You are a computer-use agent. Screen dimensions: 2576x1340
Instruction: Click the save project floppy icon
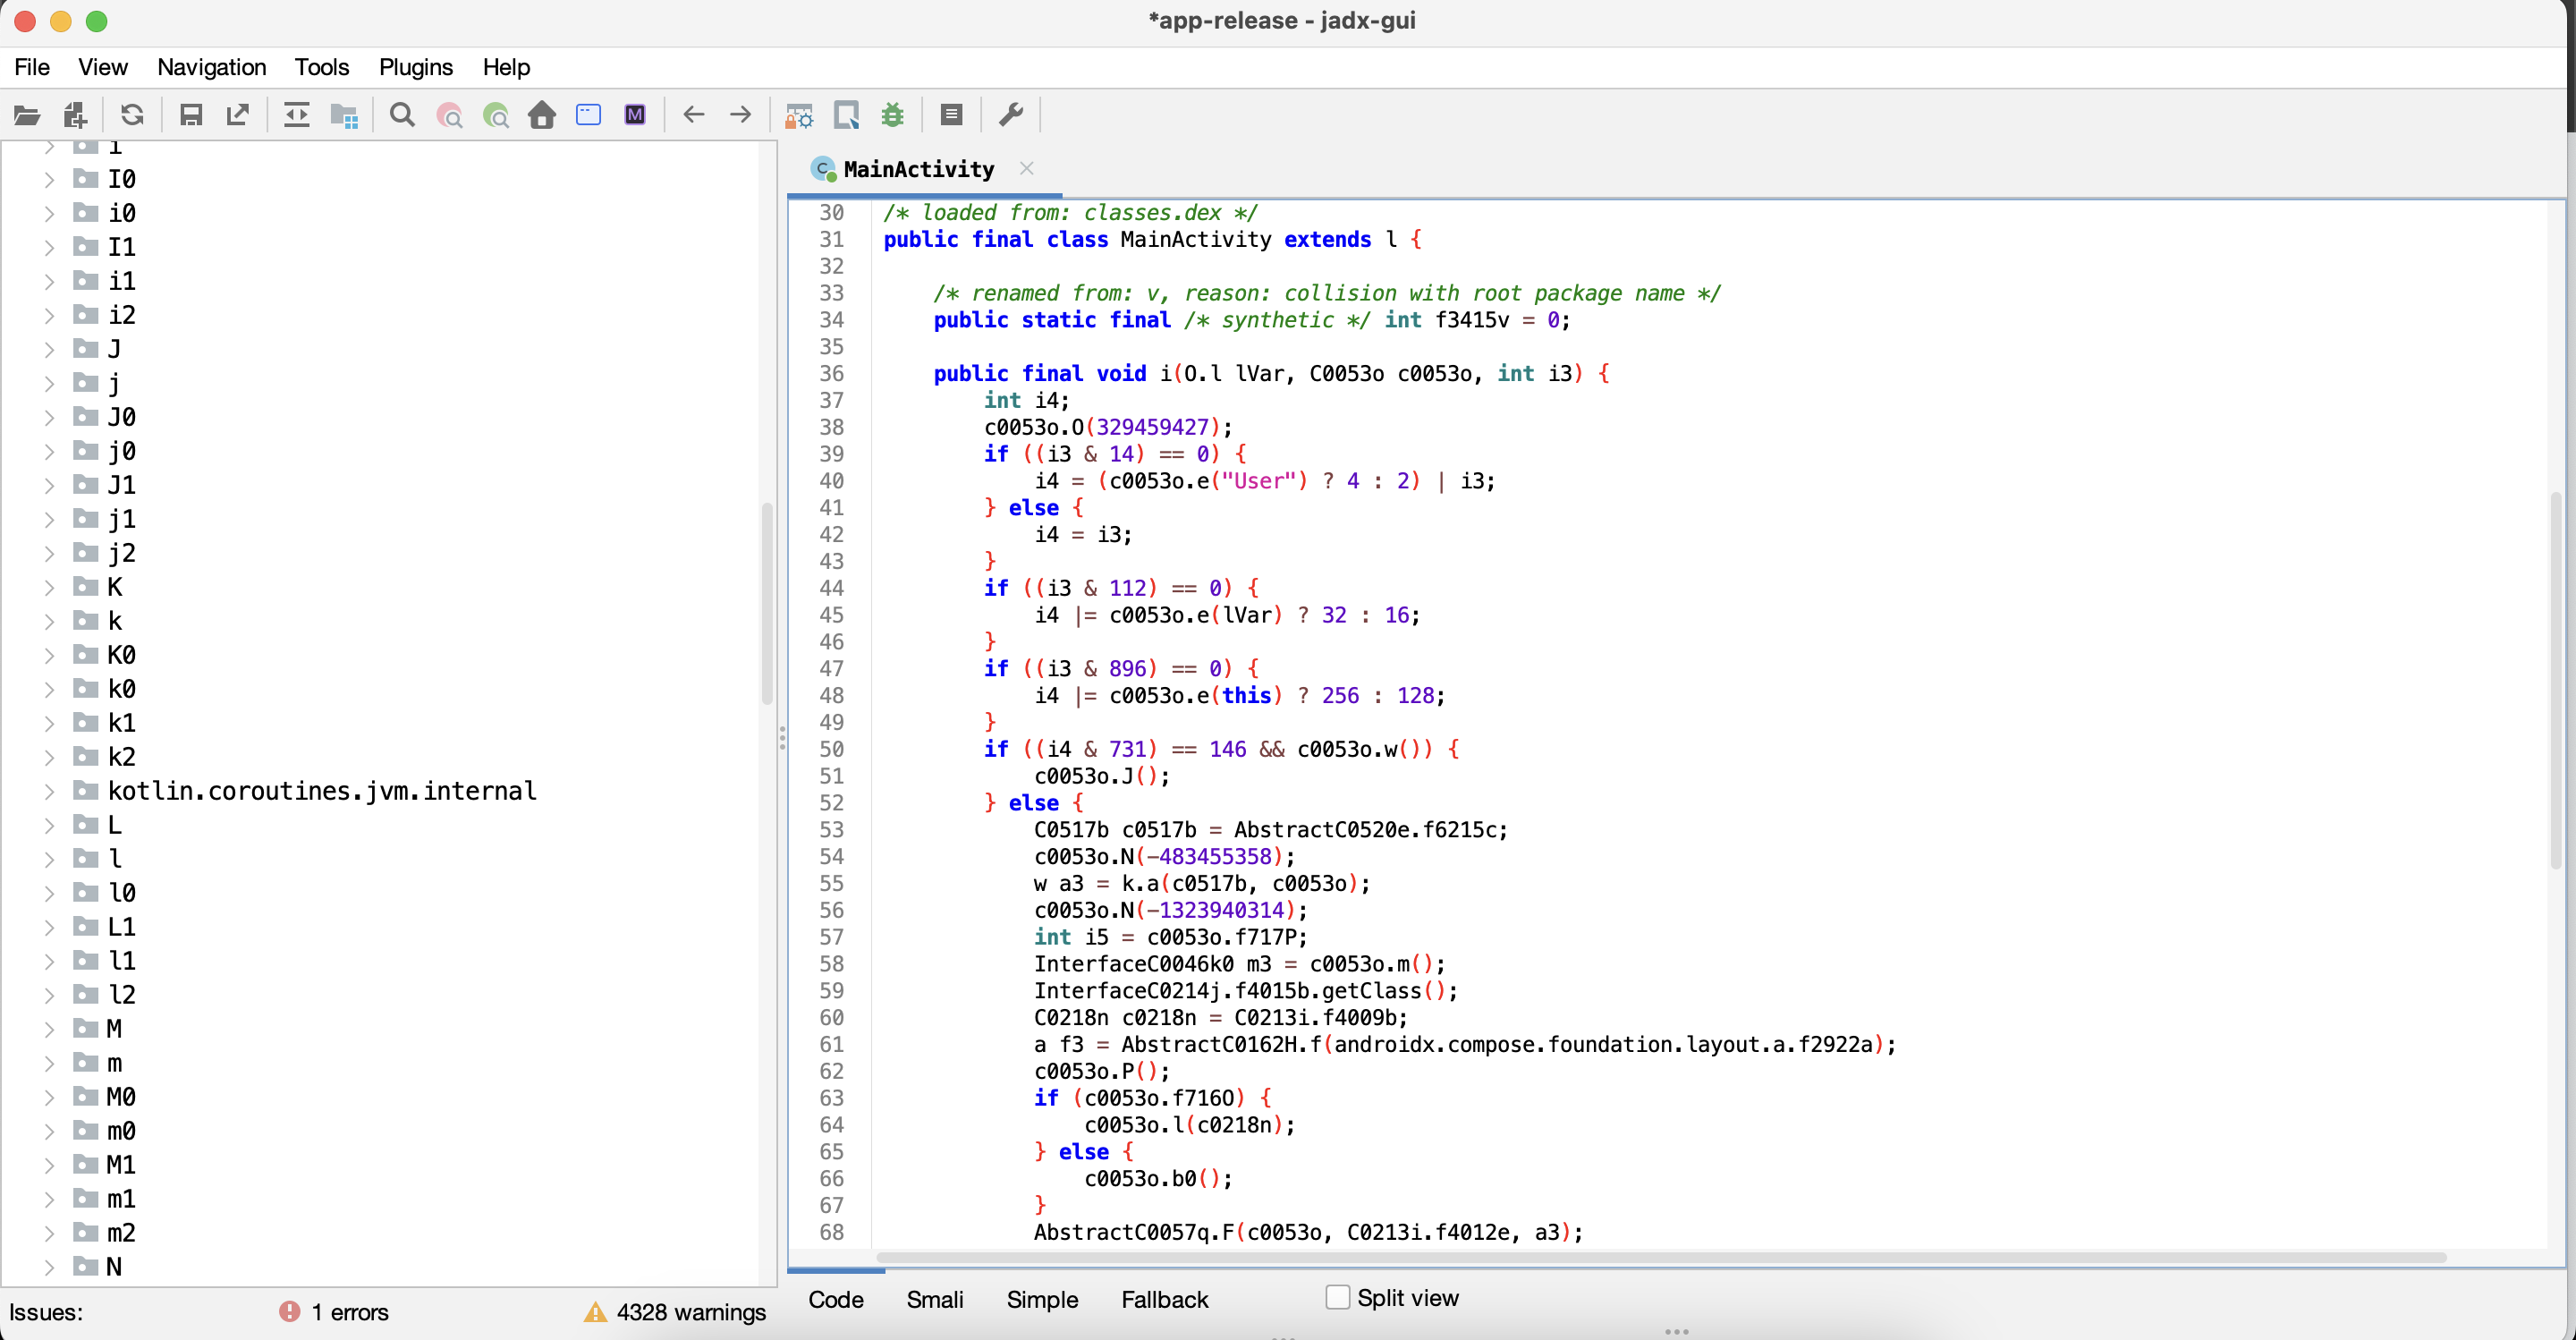pyautogui.click(x=191, y=115)
